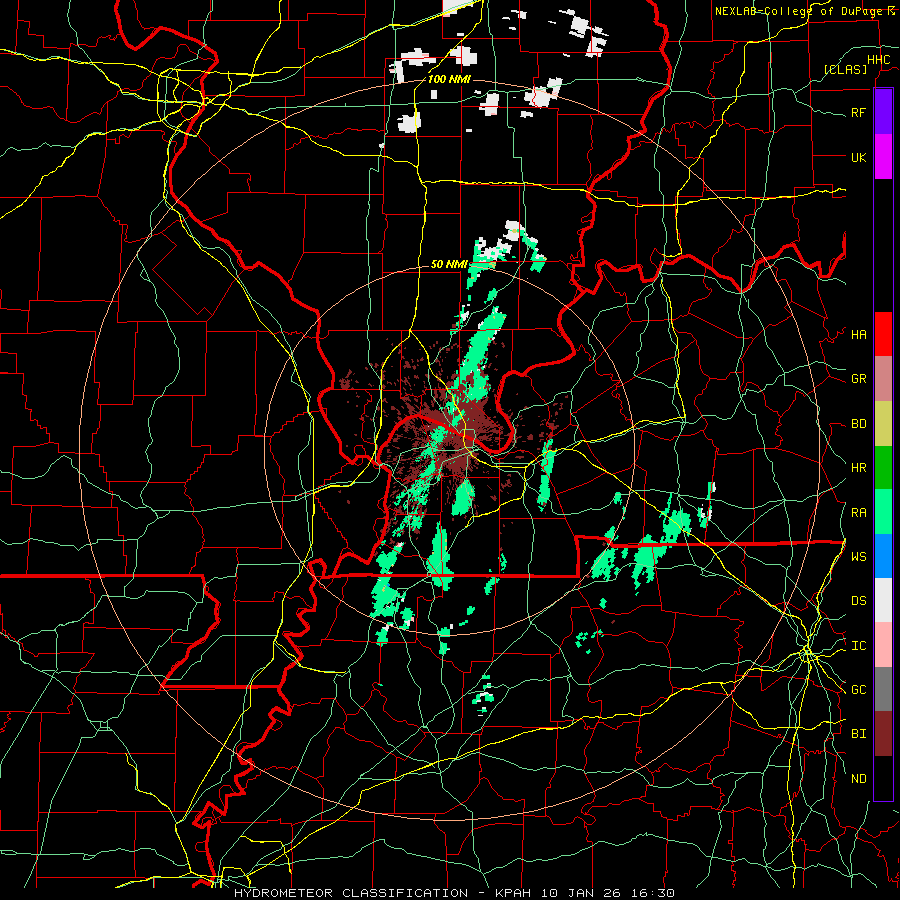
Task: Click the IC legend label
Action: click(858, 646)
